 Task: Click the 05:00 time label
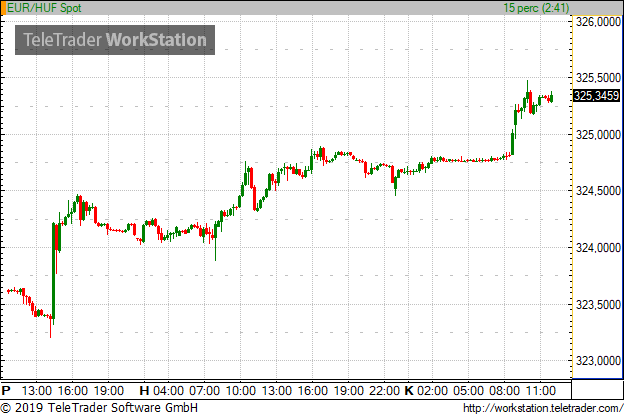pos(468,390)
